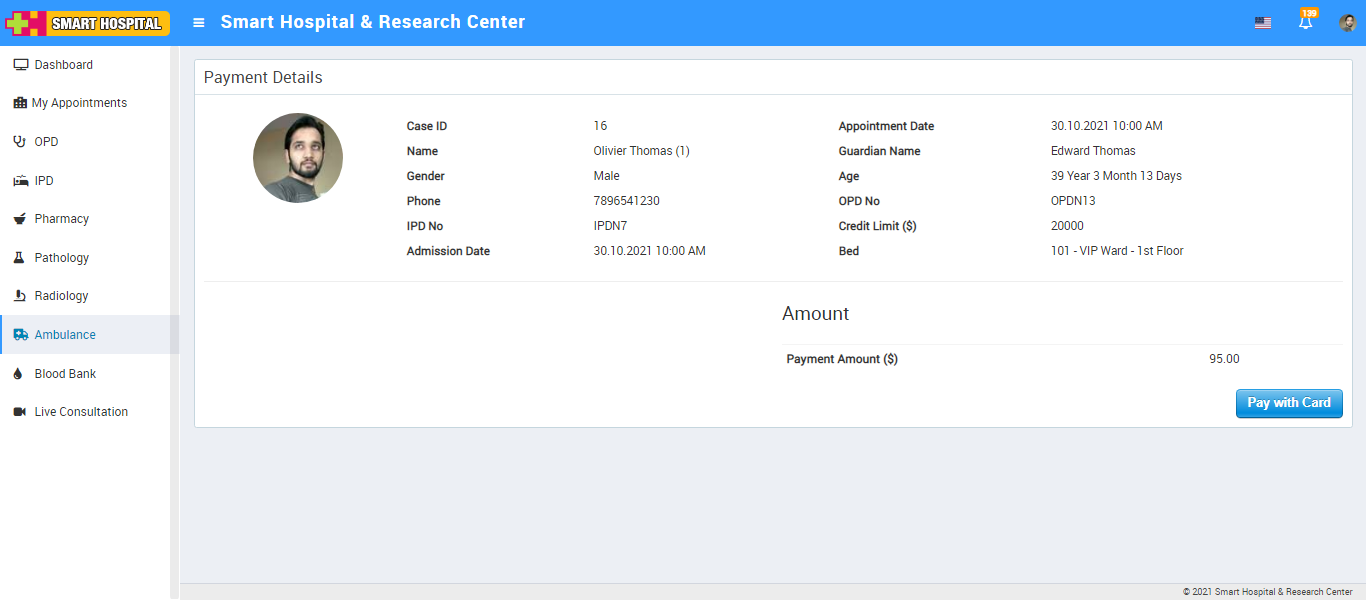Click the Dashboard monitor icon
Screen dimensions: 1366x600
click(x=20, y=65)
